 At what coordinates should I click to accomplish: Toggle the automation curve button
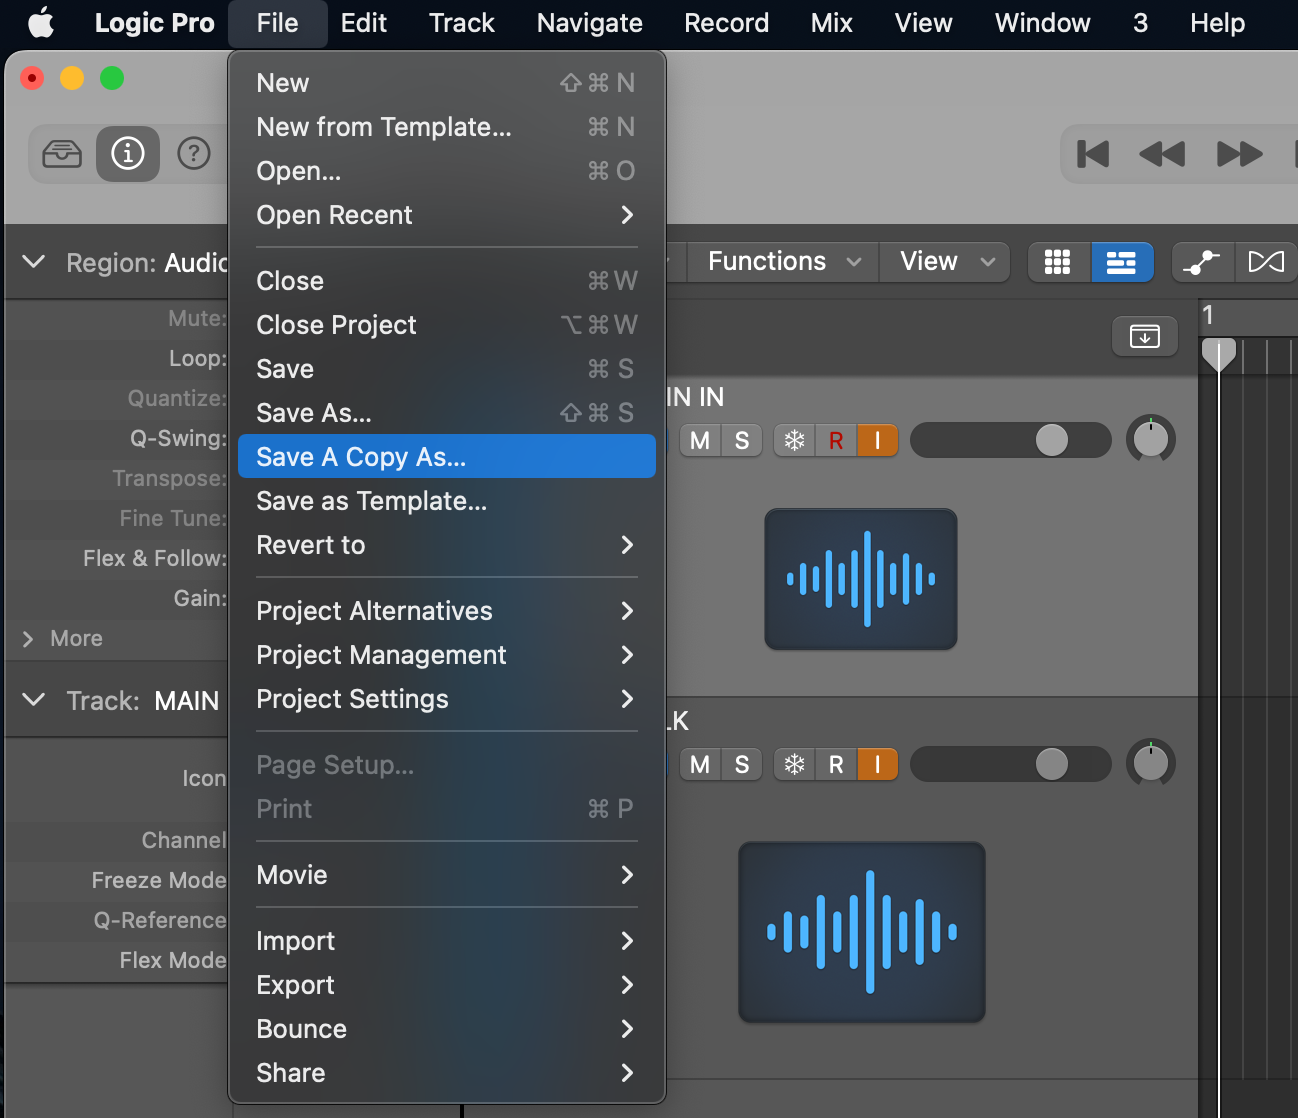[1202, 262]
